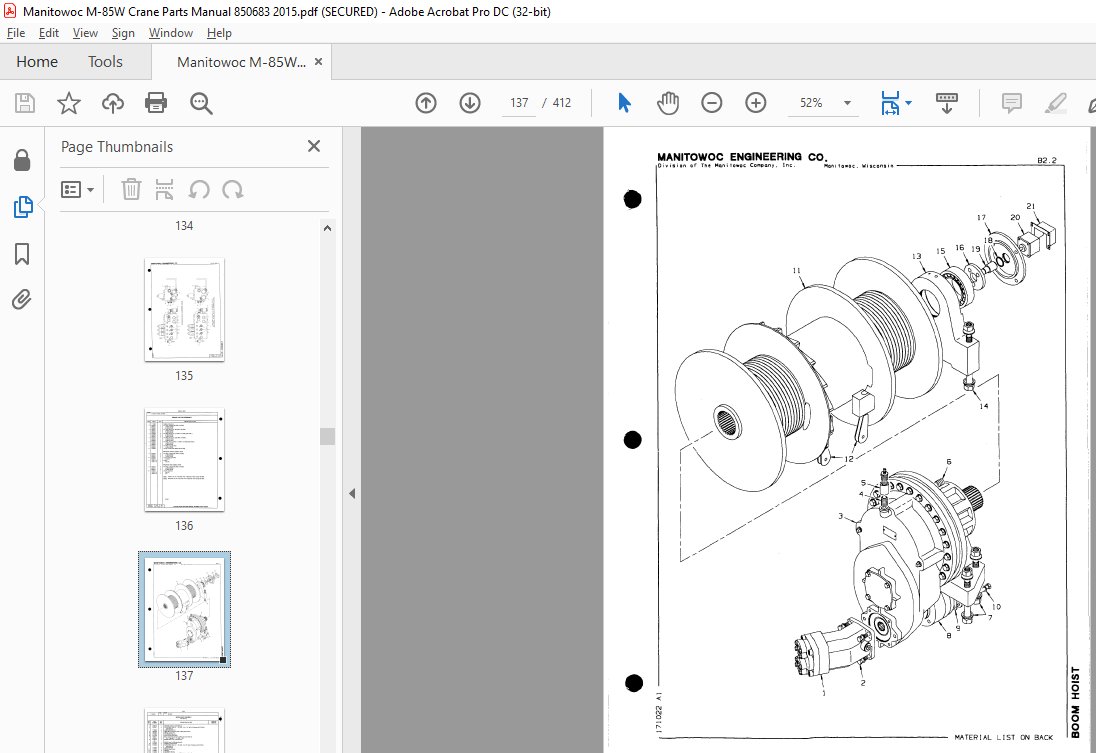Select page 135 thumbnail

click(x=185, y=310)
